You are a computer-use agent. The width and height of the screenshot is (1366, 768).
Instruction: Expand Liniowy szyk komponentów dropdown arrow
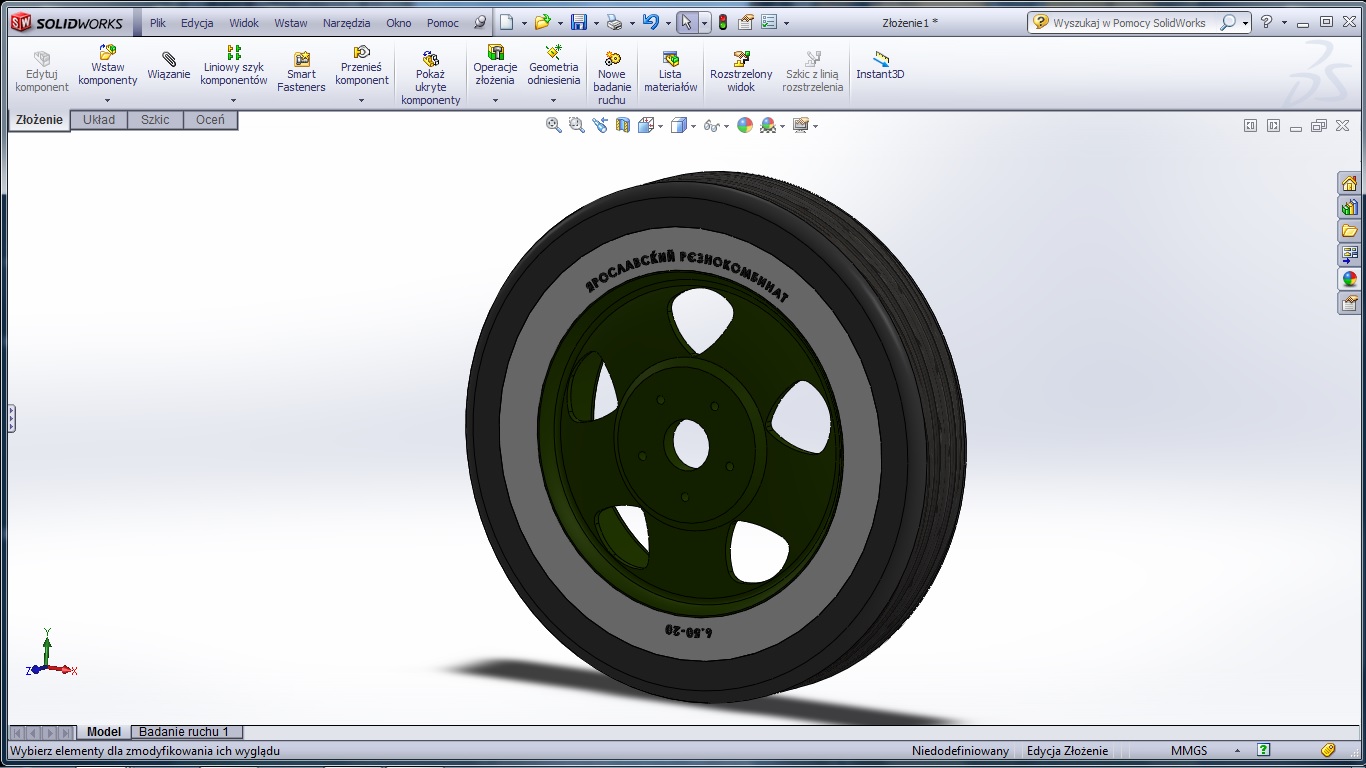[x=234, y=100]
